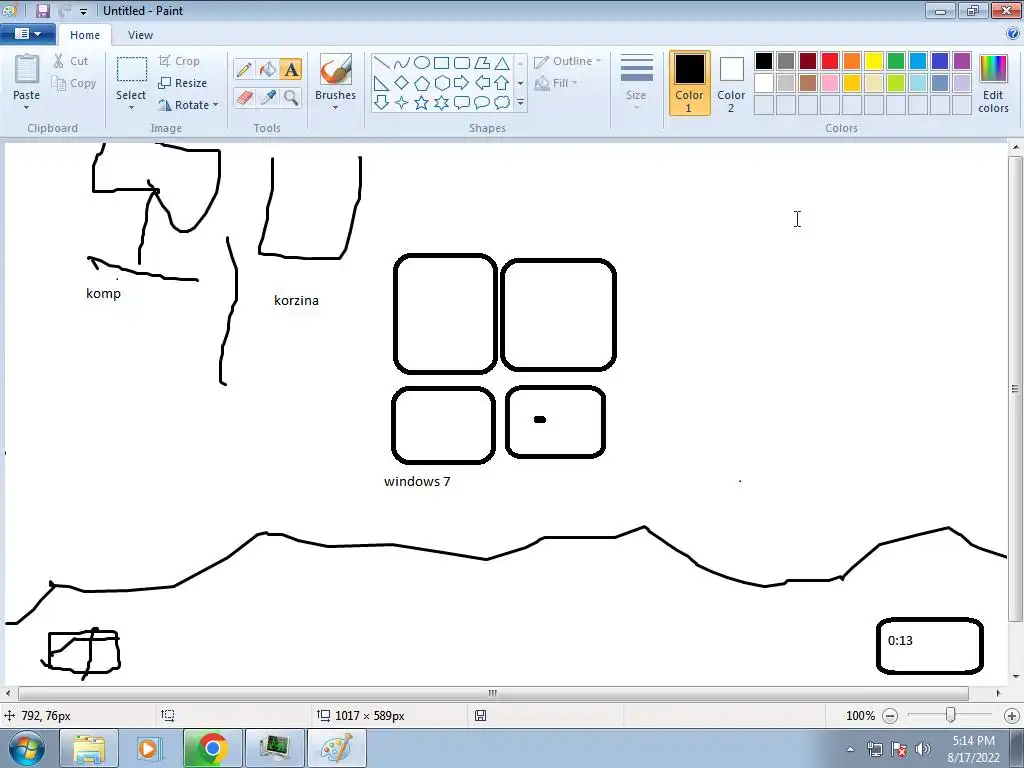
Task: Choose the Line shape
Action: click(x=382, y=63)
